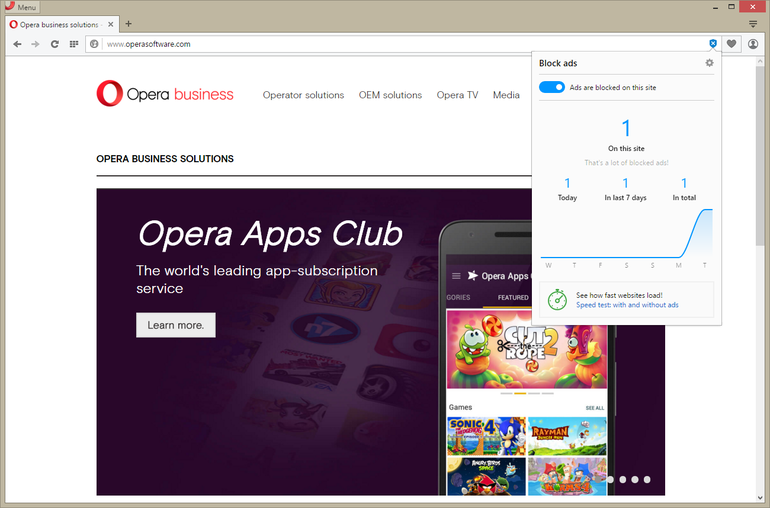Screen dimensions: 770x508
Task: Open the Operator solutions nav item
Action: (303, 95)
